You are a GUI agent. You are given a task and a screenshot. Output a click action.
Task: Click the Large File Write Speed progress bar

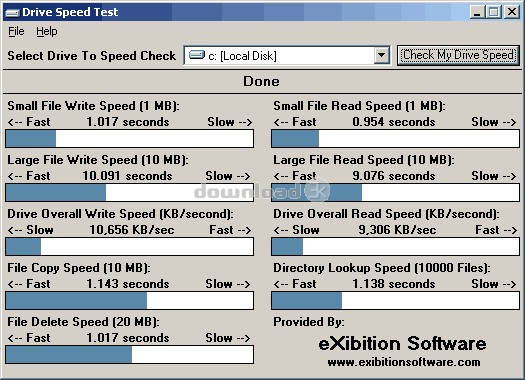click(130, 193)
